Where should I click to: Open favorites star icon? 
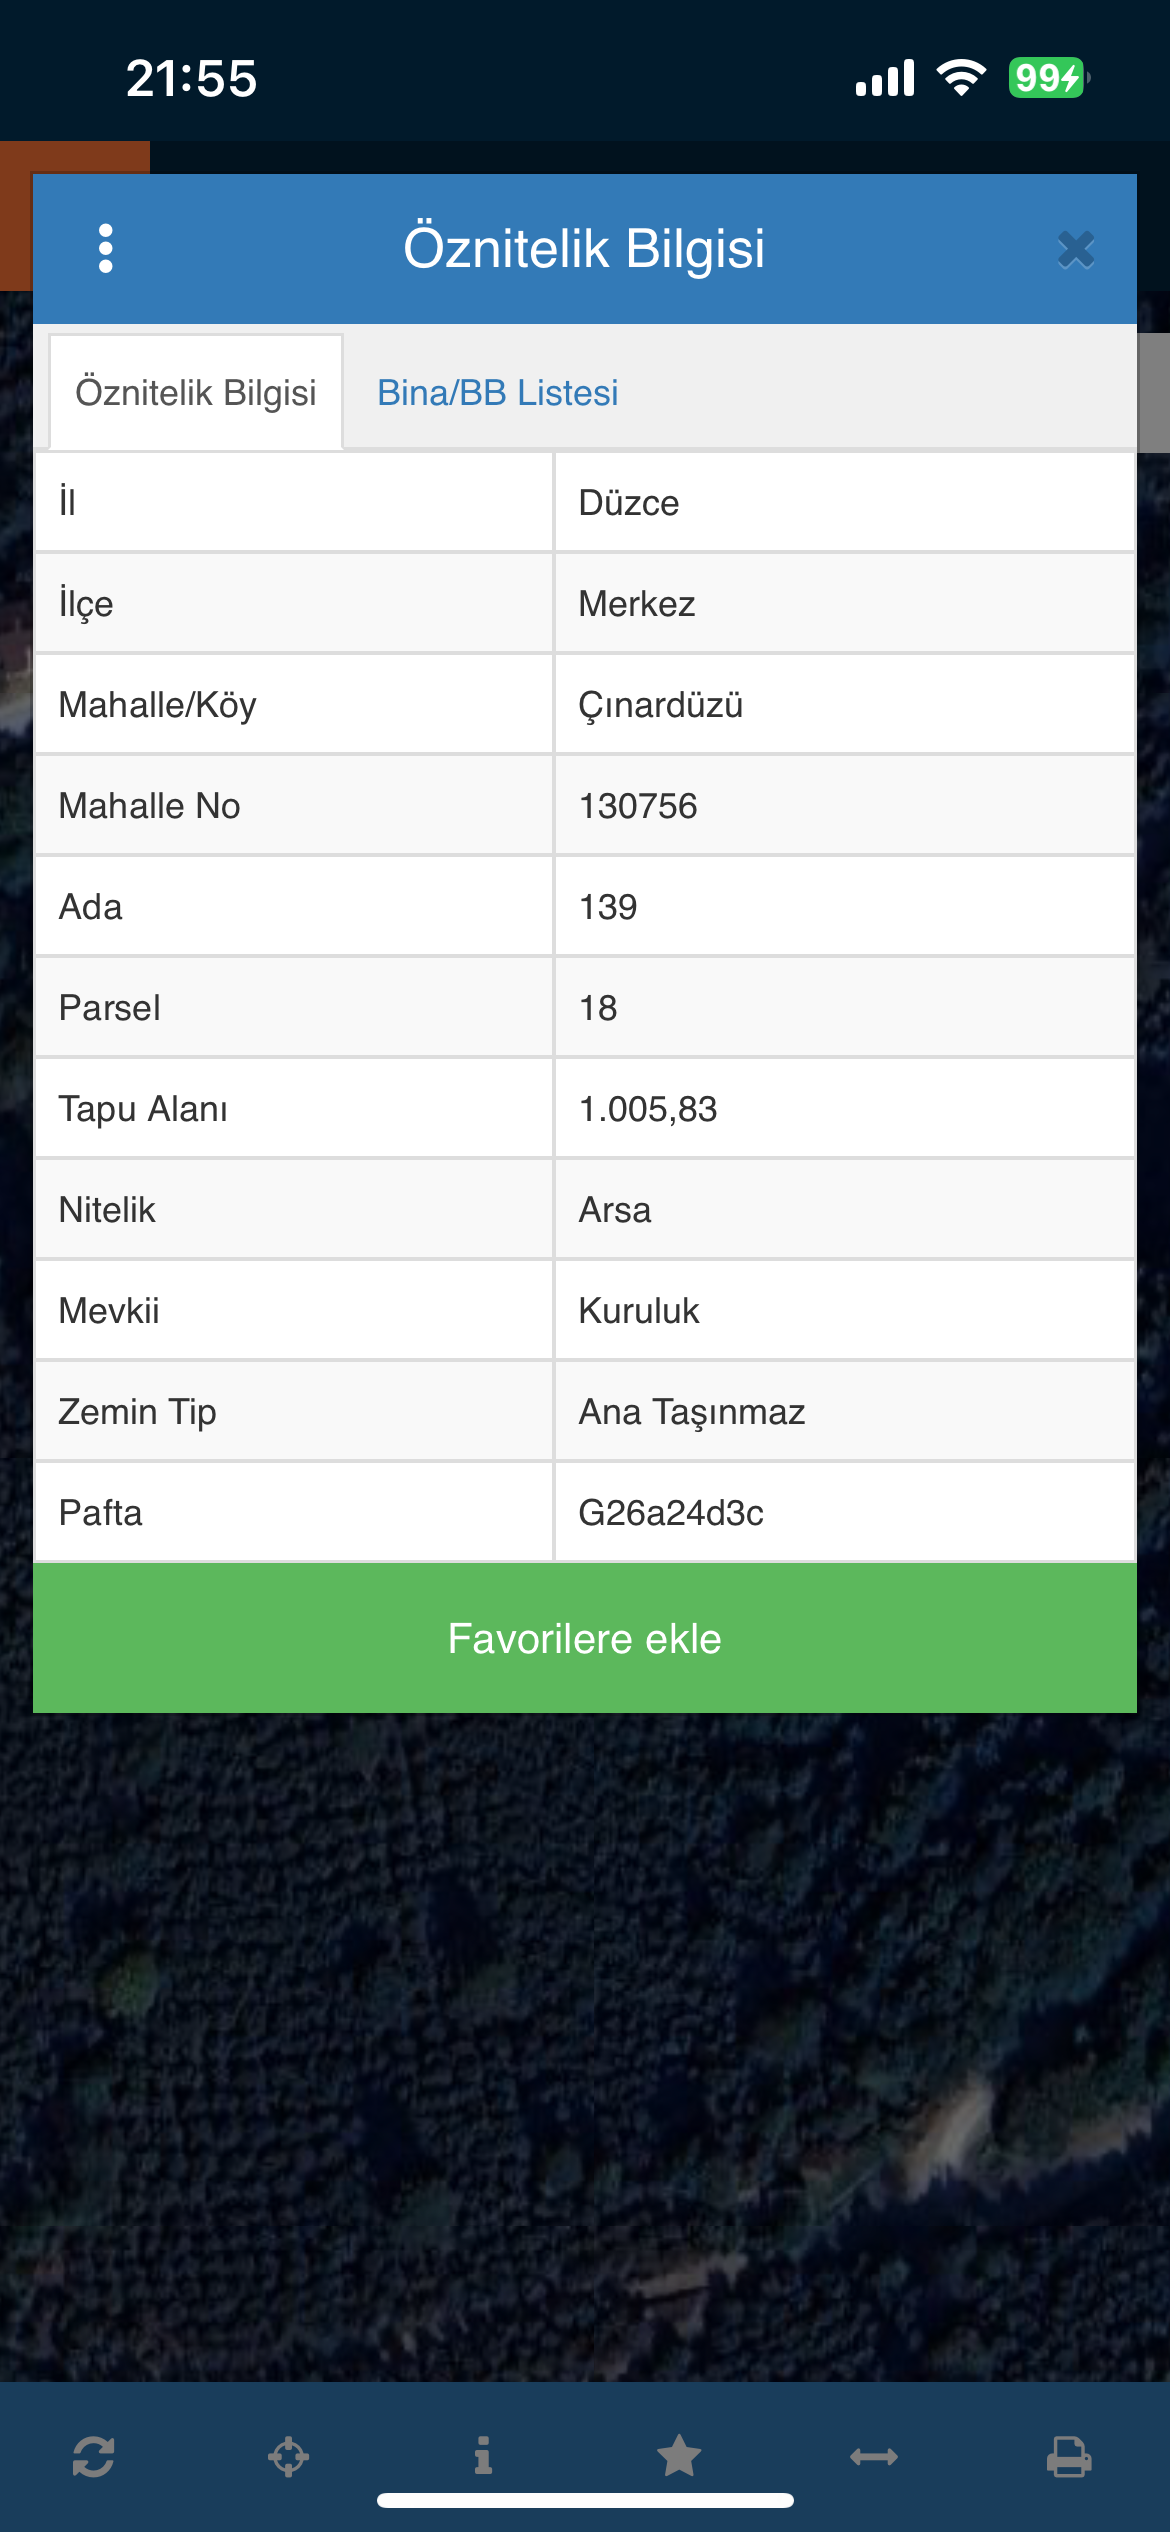click(x=679, y=2456)
